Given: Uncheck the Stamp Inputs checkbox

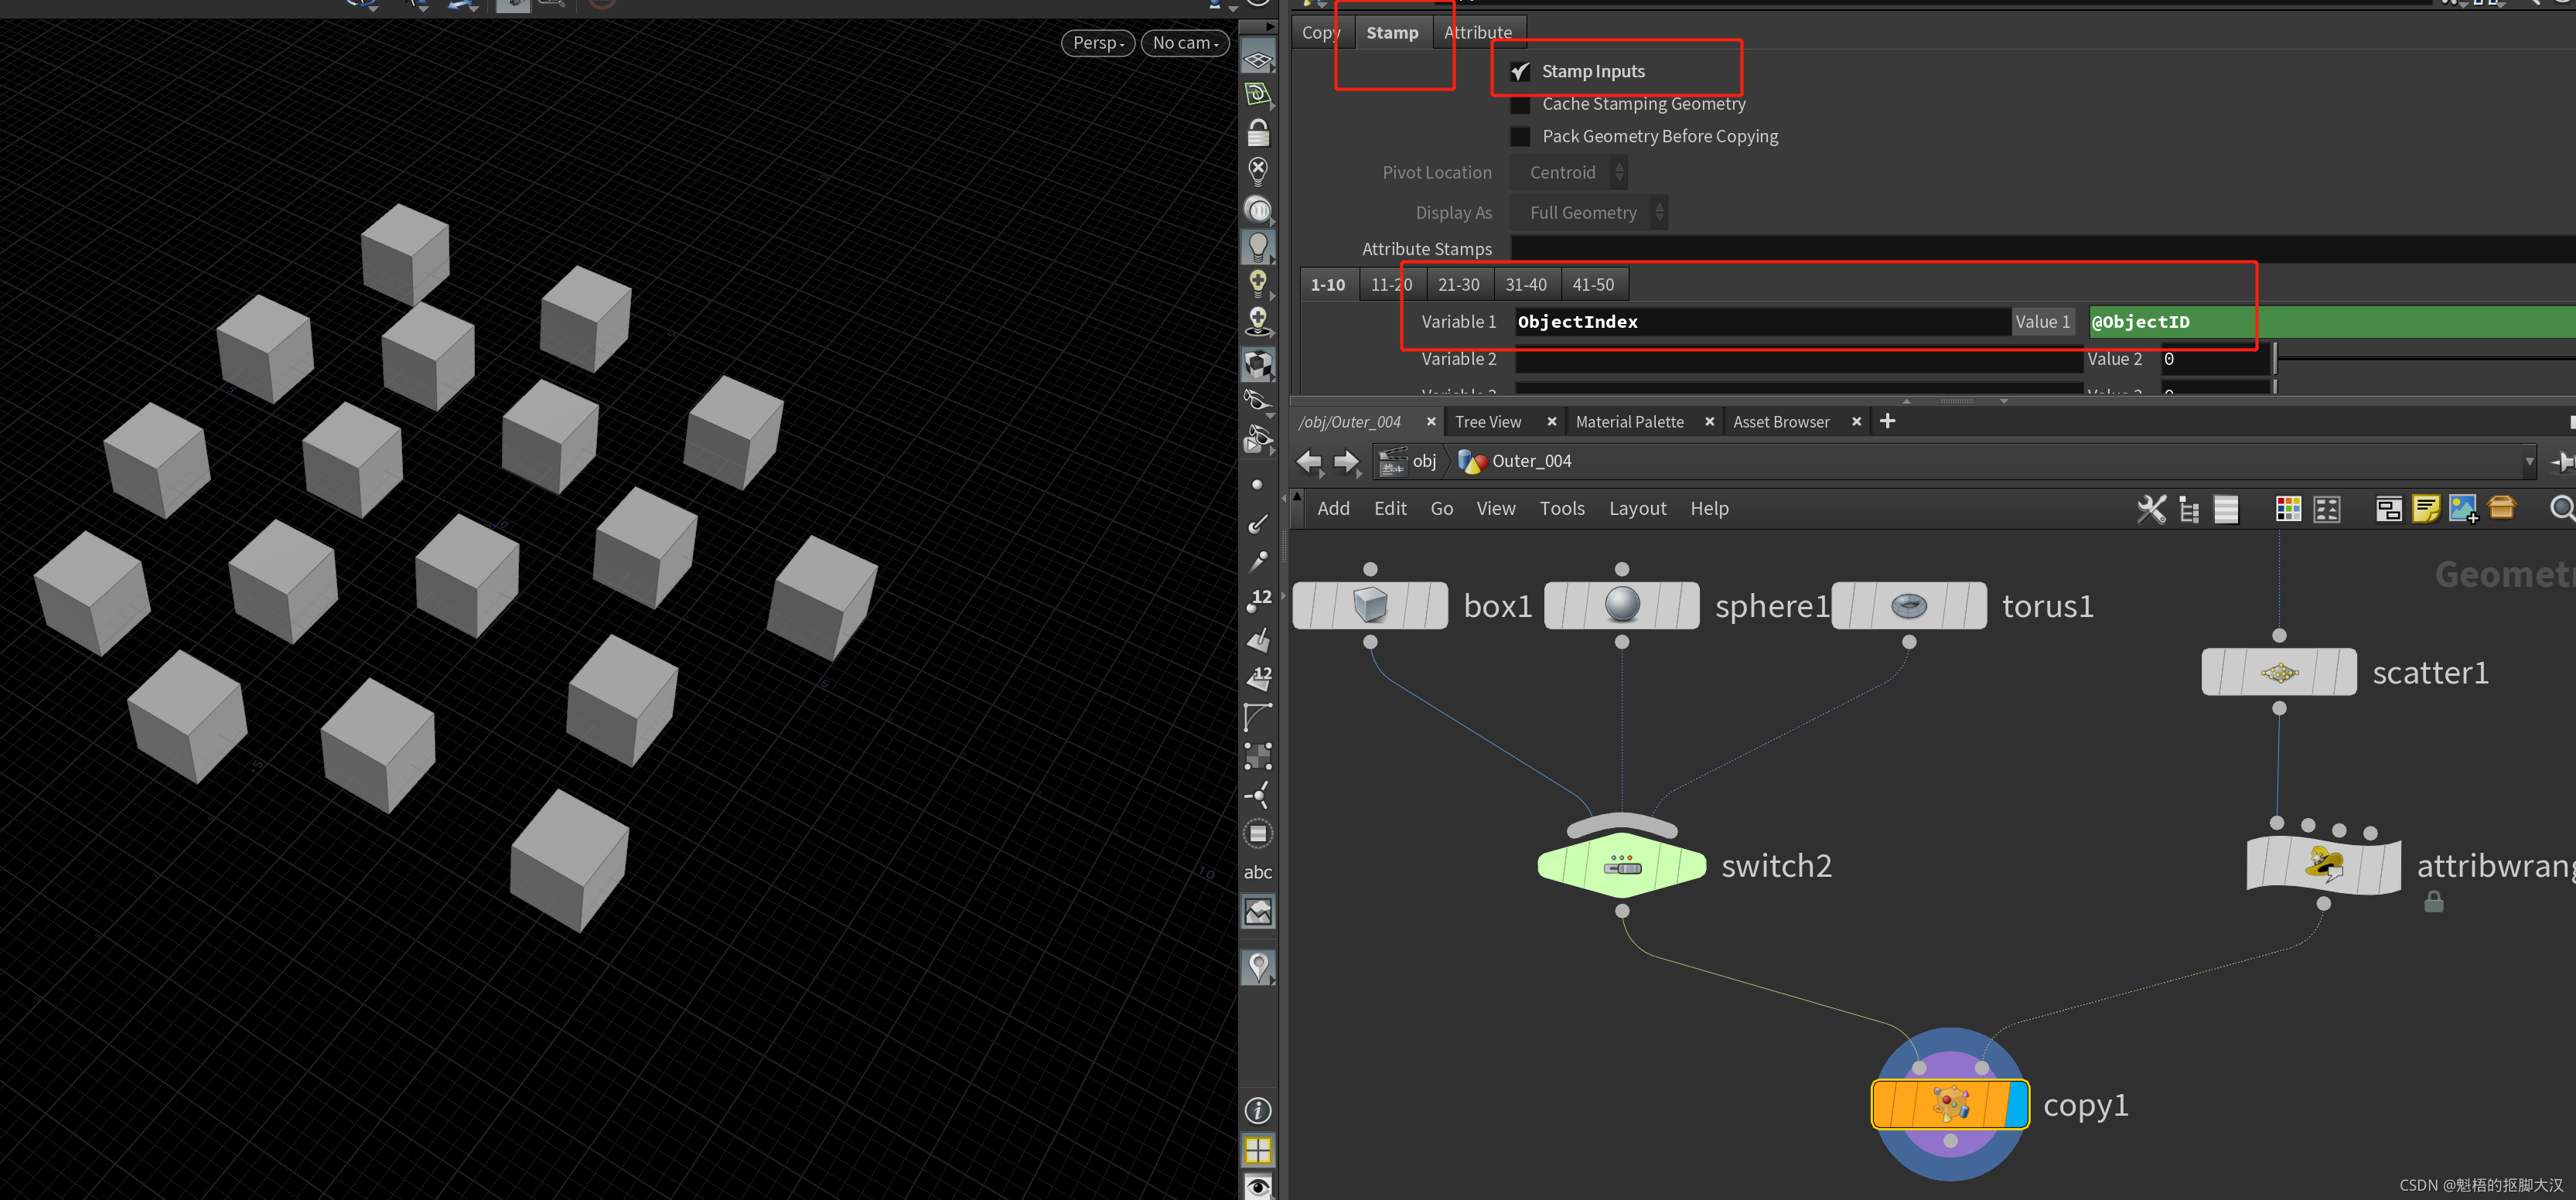Looking at the screenshot, I should [x=1520, y=71].
